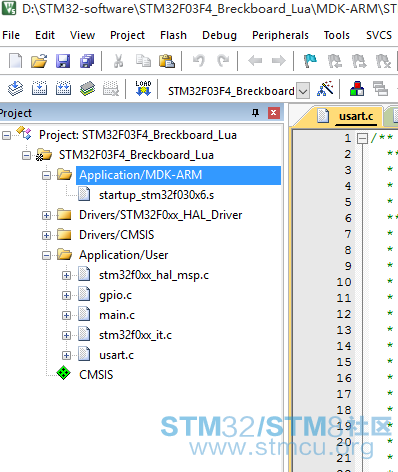398x472 pixels.
Task: Copy selection with the Copy icon
Action: 143,61
